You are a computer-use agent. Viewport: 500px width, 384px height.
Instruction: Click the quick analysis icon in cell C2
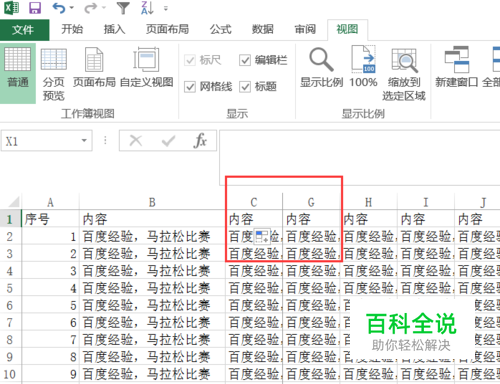(x=262, y=236)
